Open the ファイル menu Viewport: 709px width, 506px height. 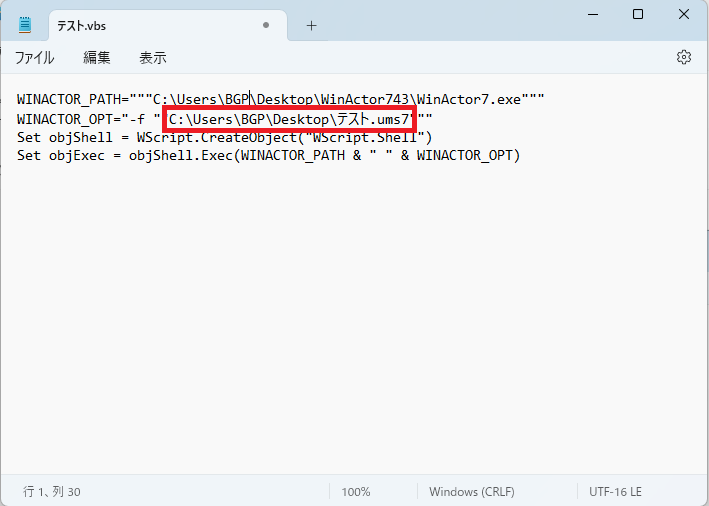pyautogui.click(x=35, y=58)
